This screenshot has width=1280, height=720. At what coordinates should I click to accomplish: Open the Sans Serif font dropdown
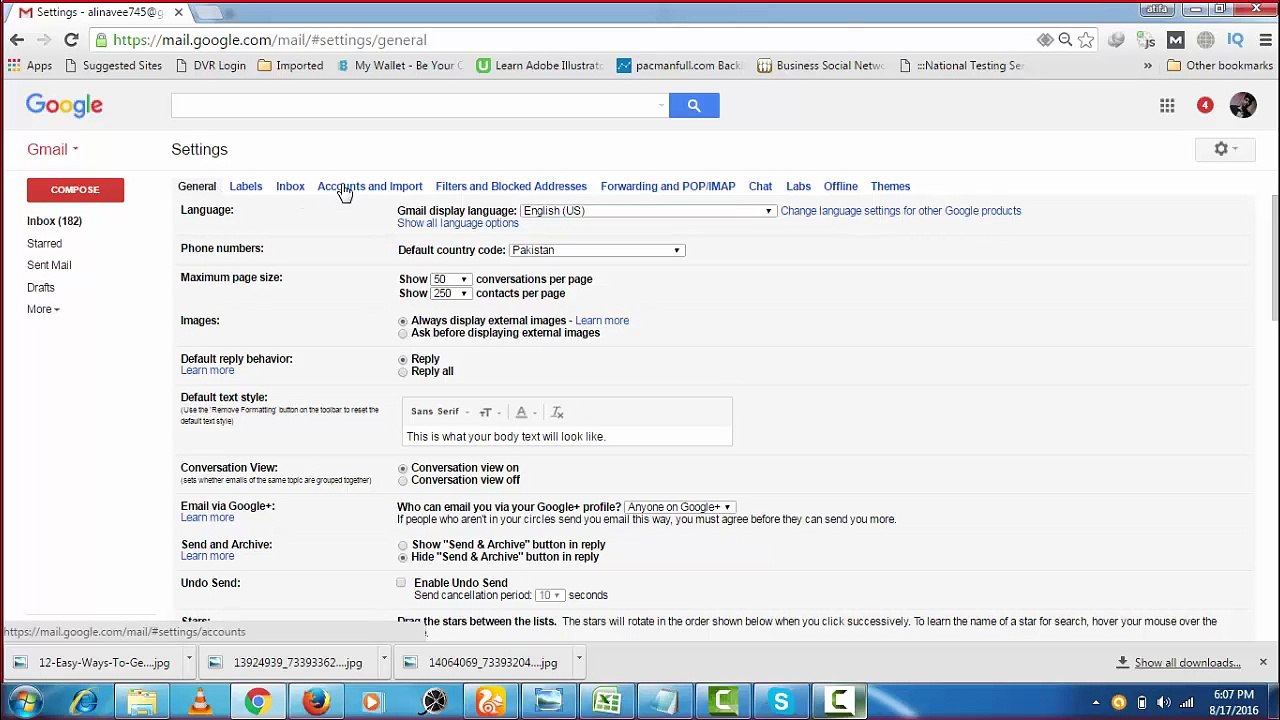click(440, 412)
